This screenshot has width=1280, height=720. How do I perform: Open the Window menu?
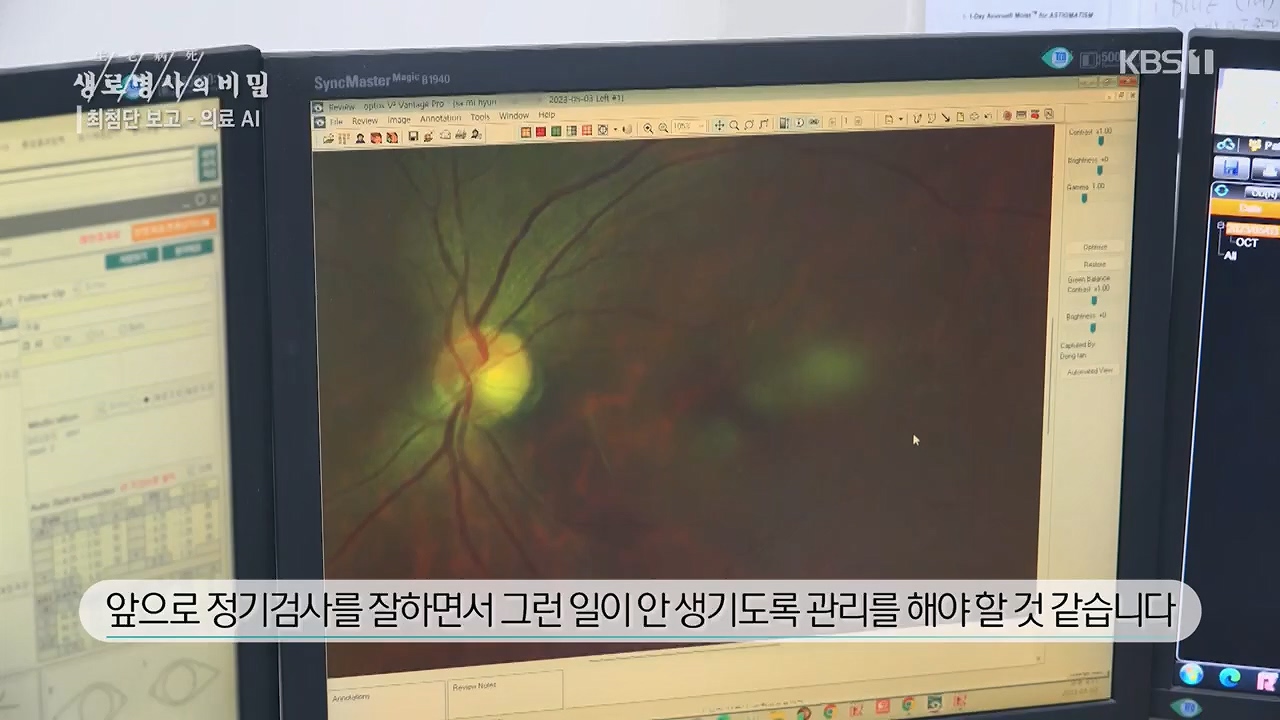(514, 116)
